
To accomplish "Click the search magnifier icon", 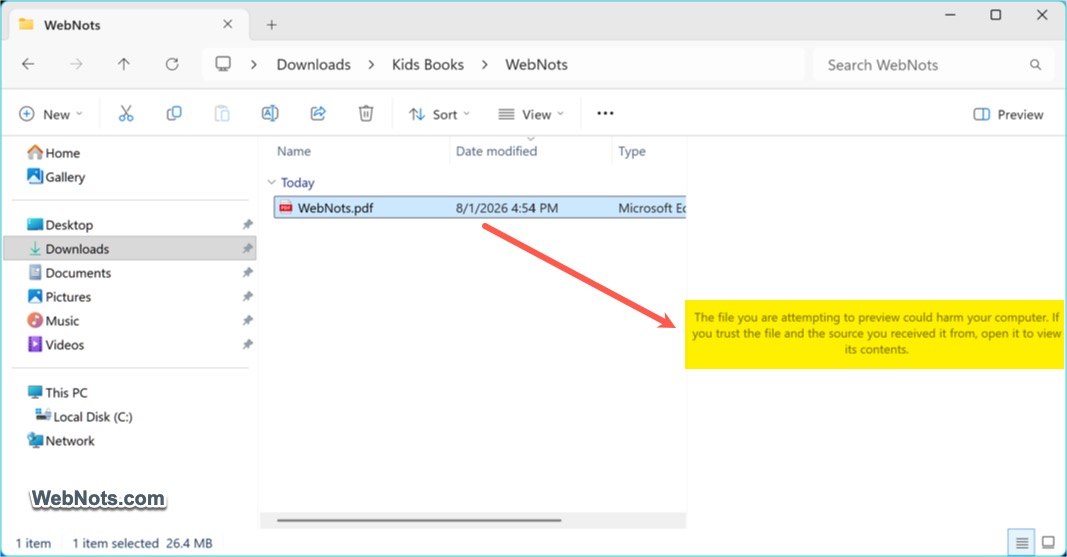I will (x=1035, y=65).
